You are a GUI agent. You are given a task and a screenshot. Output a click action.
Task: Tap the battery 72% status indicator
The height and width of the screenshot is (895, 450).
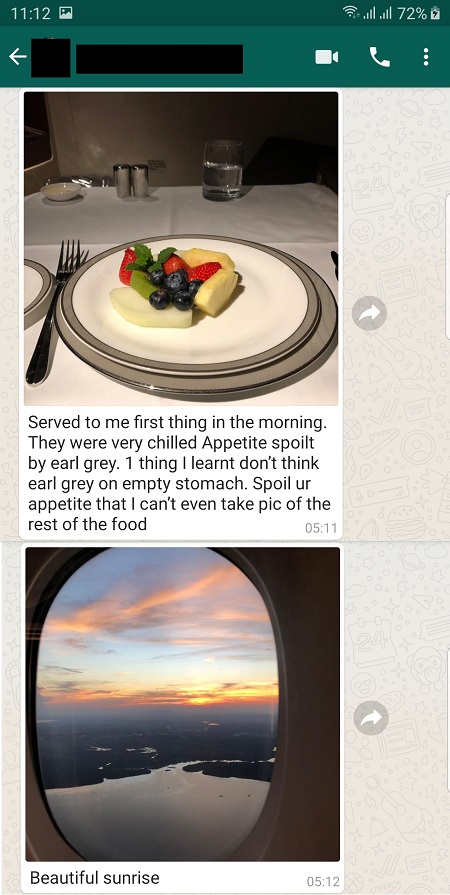[x=419, y=13]
